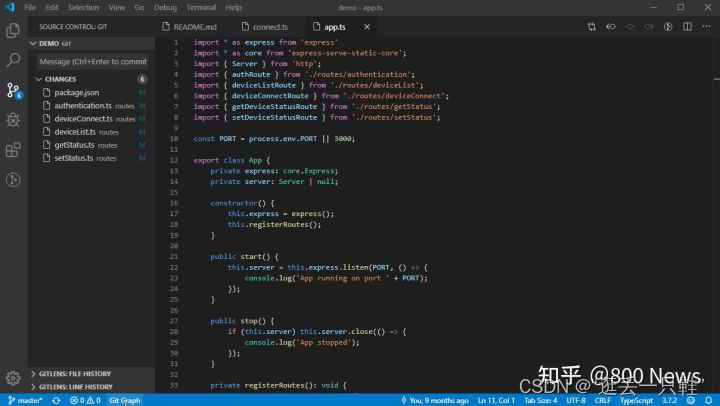Click the TypeScript language mode indicator
The width and height of the screenshot is (720, 406).
coord(636,400)
